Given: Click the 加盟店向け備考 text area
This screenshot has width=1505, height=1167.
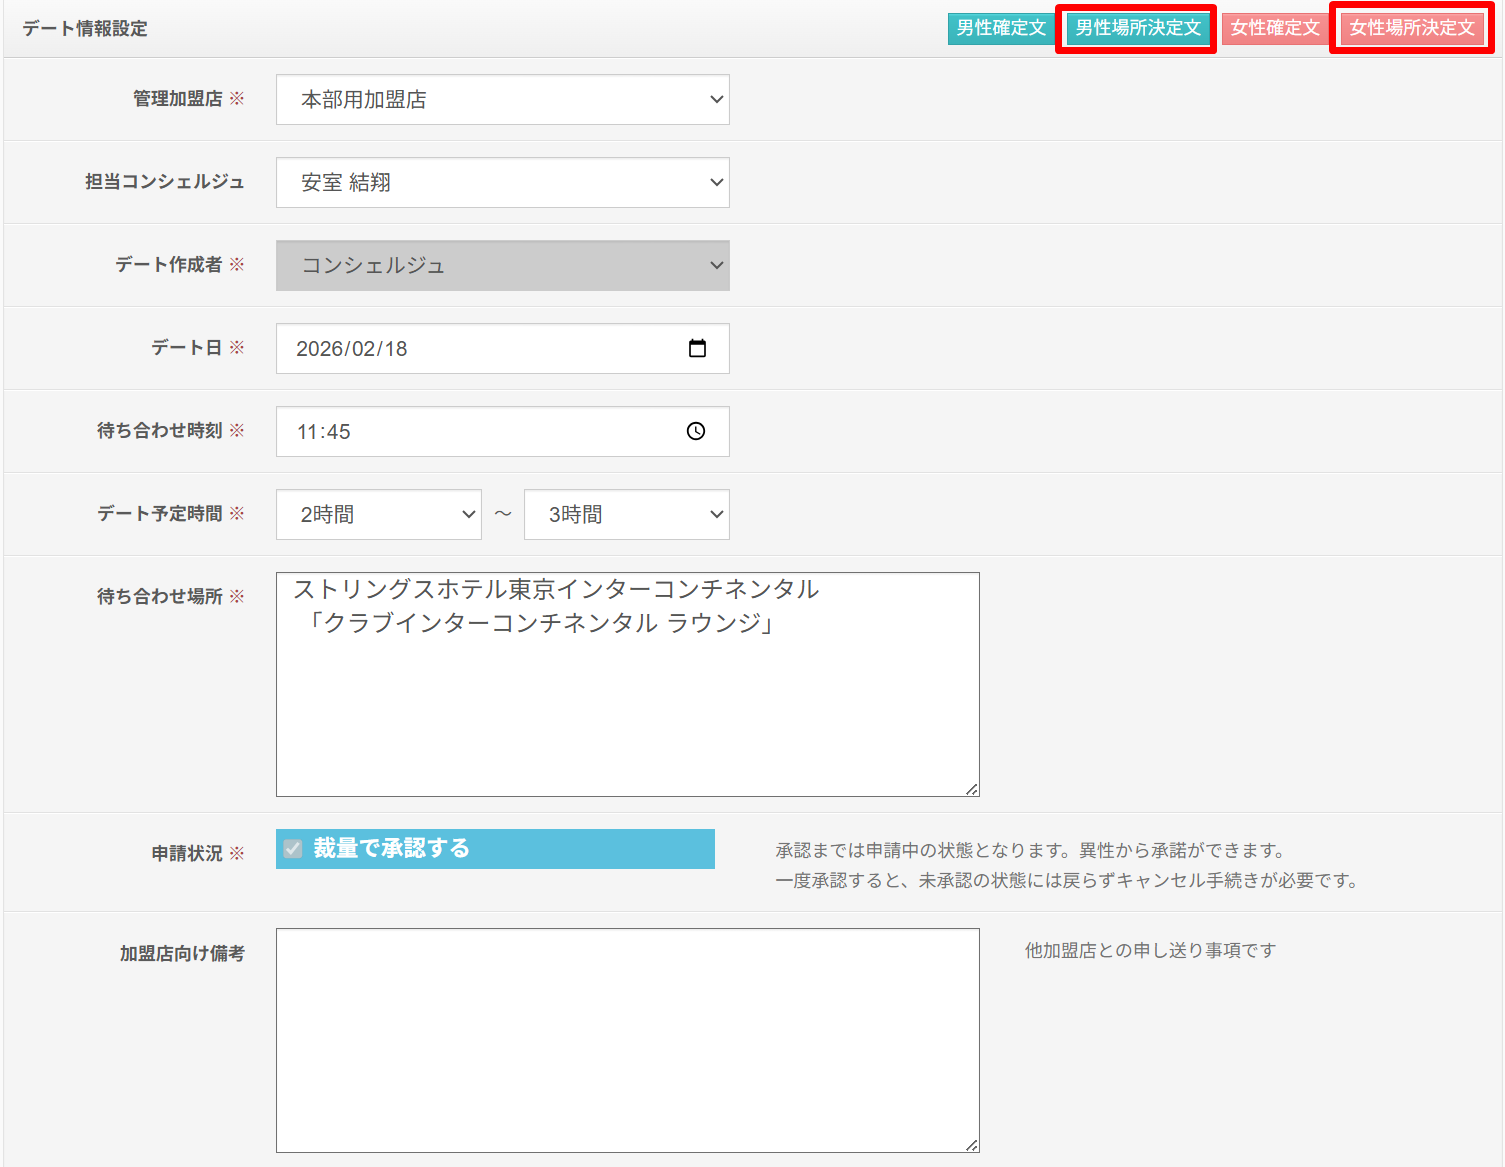Looking at the screenshot, I should 627,1040.
